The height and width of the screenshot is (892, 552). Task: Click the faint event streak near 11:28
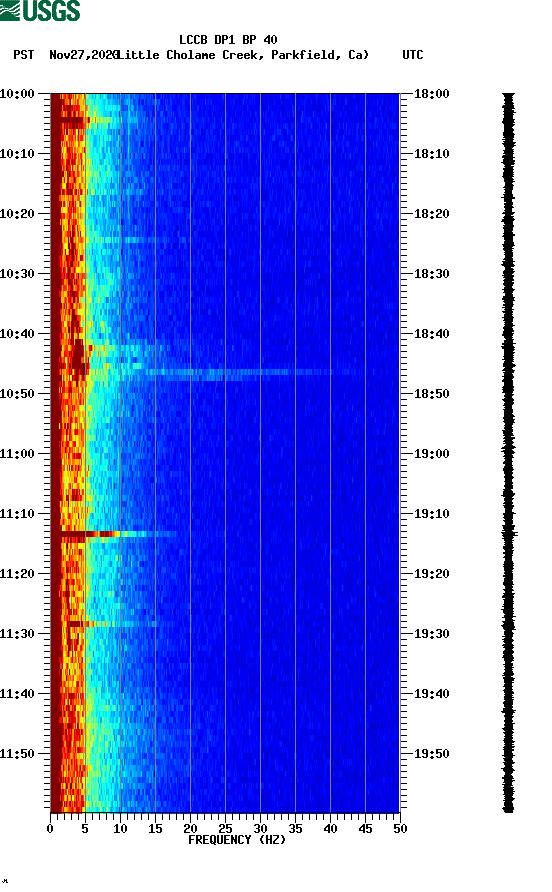(x=114, y=624)
